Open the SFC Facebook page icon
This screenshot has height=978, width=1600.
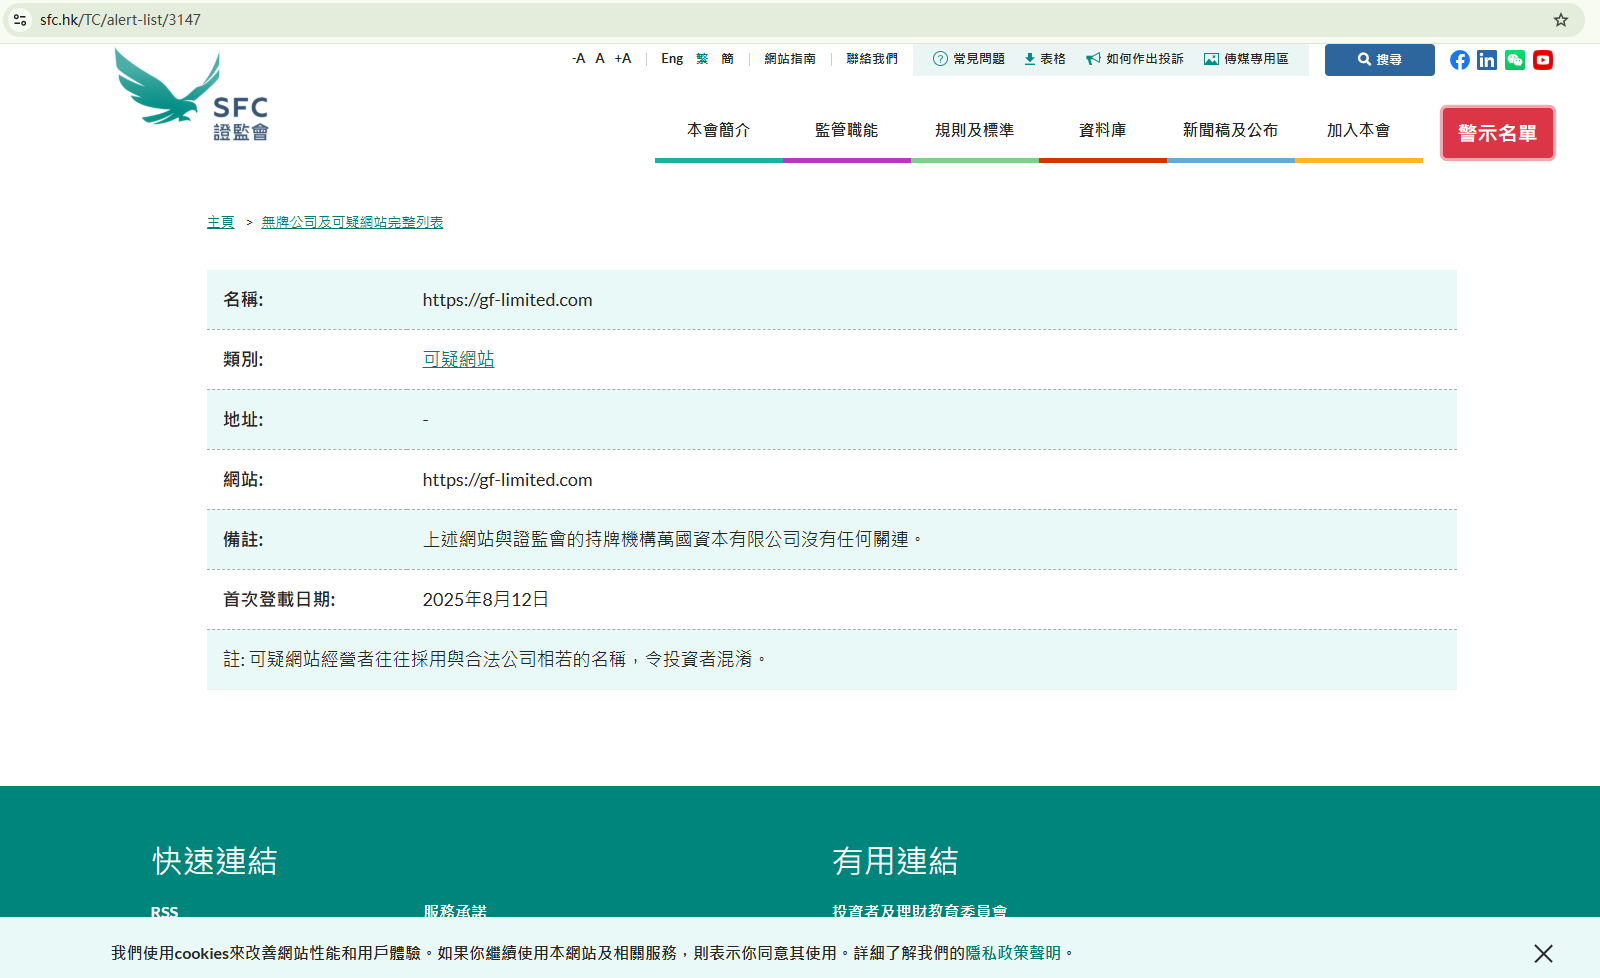1459,60
